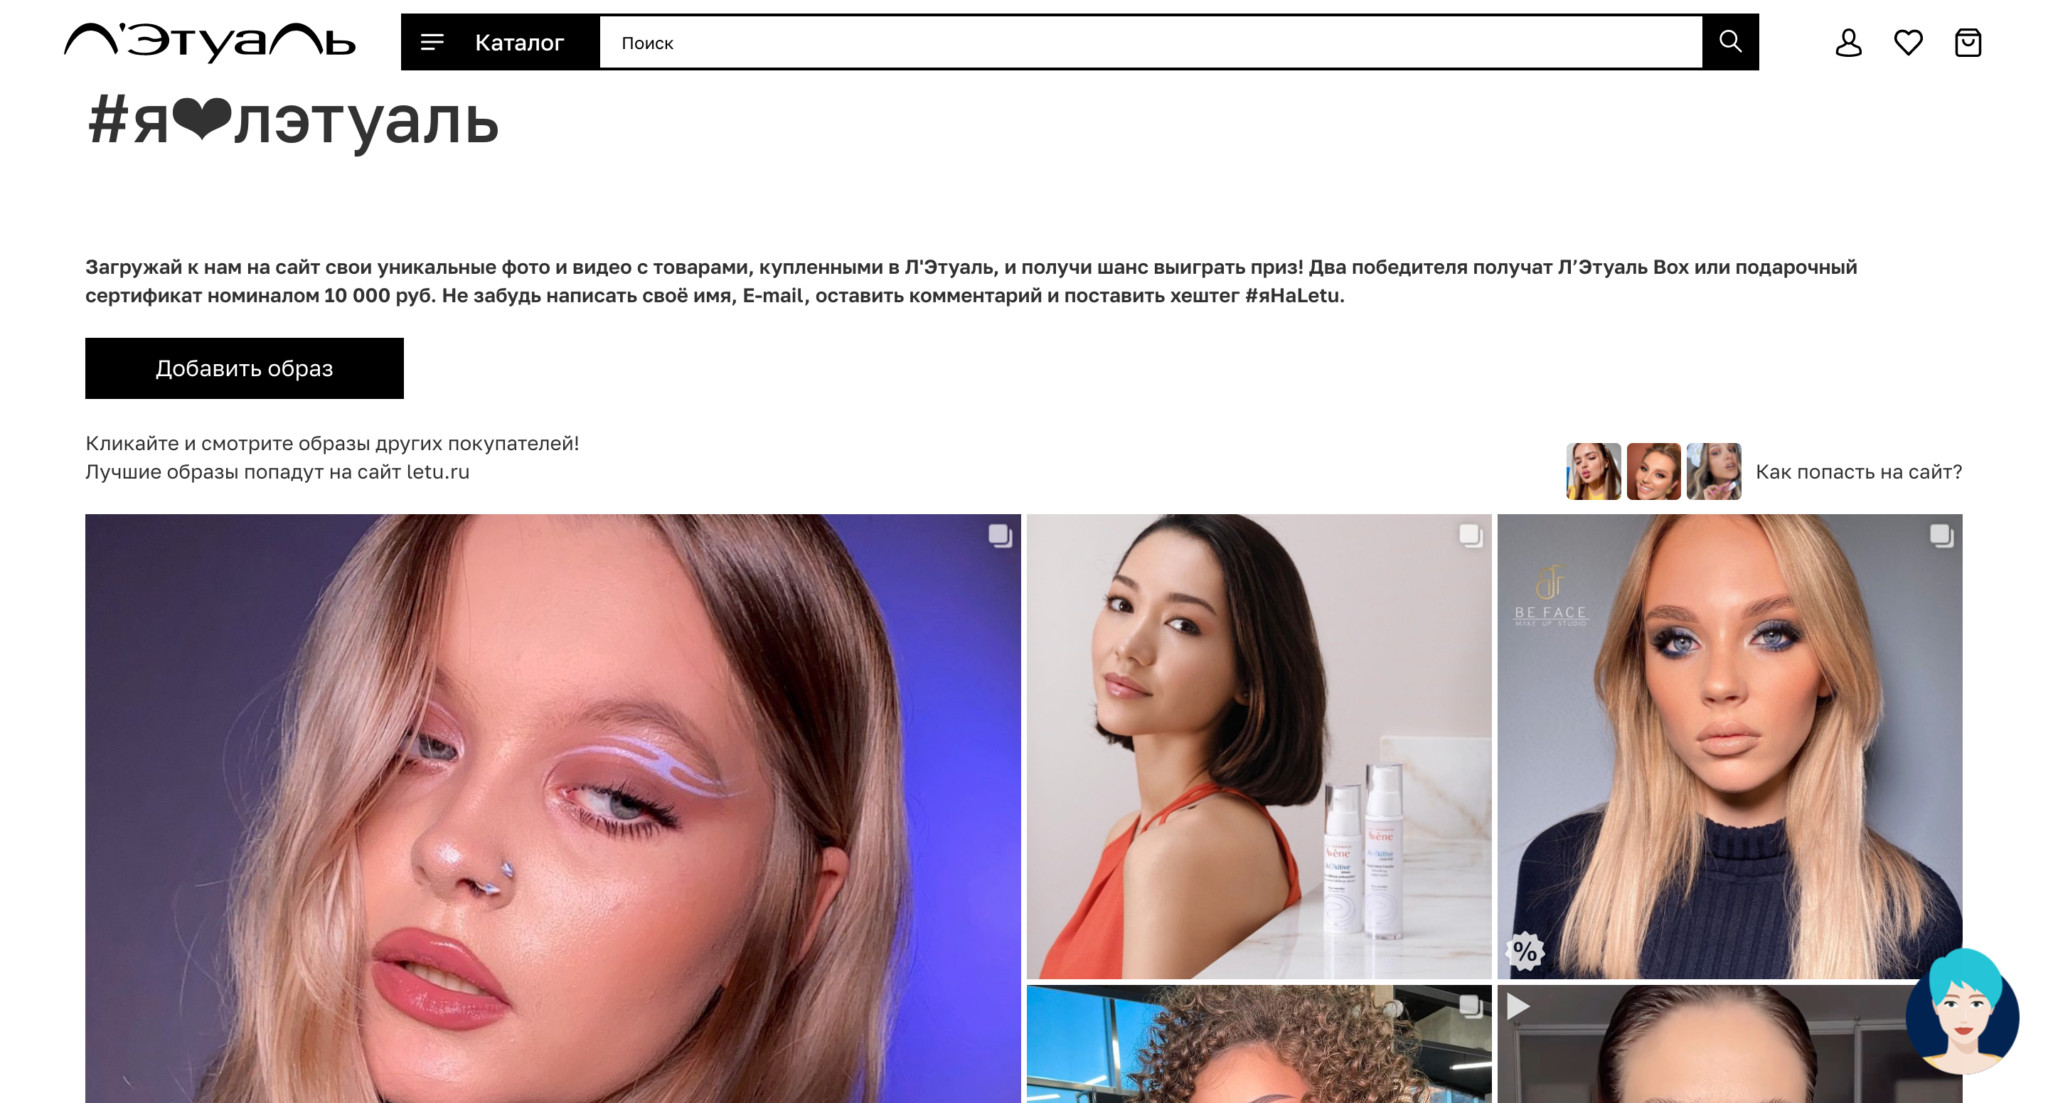Open the curly hair photo
2048x1103 pixels.
pos(1259,1044)
